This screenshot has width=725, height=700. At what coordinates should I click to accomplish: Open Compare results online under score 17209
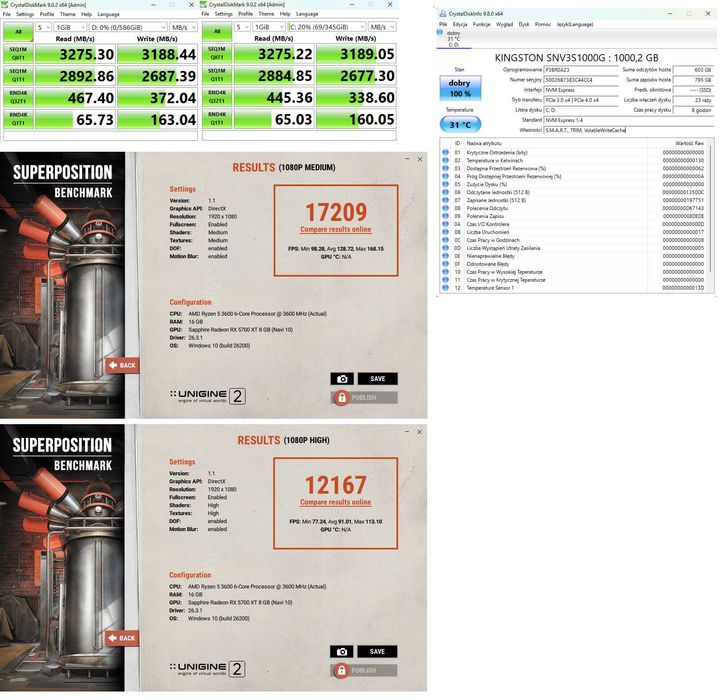[336, 229]
